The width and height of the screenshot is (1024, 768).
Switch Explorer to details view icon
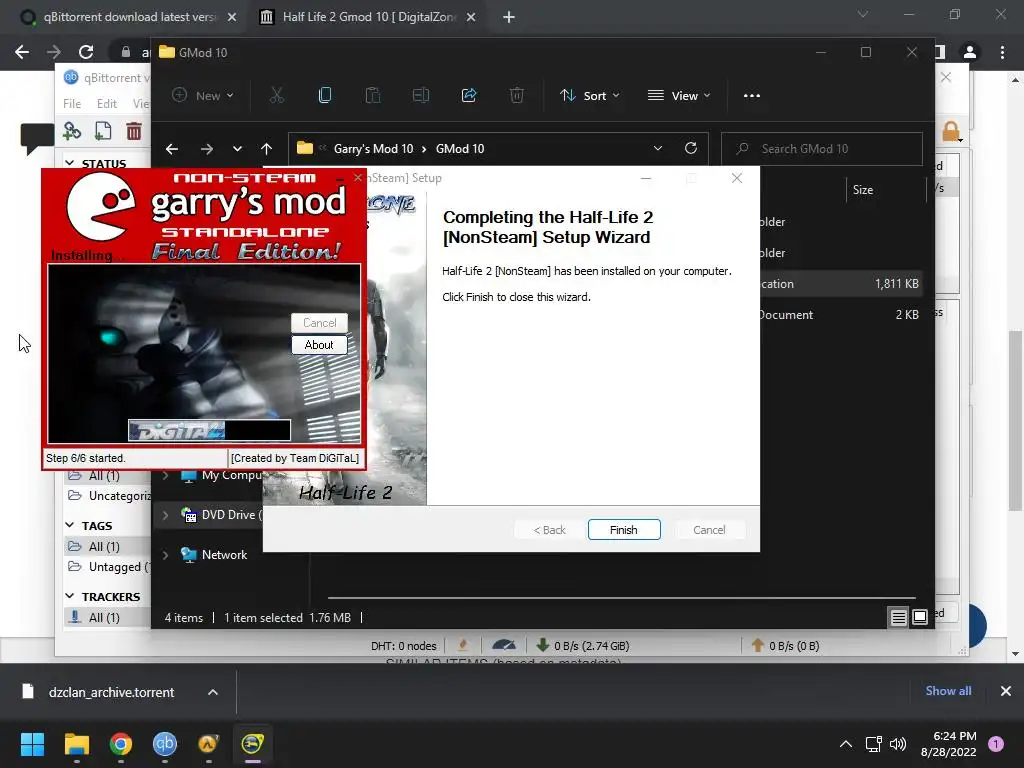point(899,617)
